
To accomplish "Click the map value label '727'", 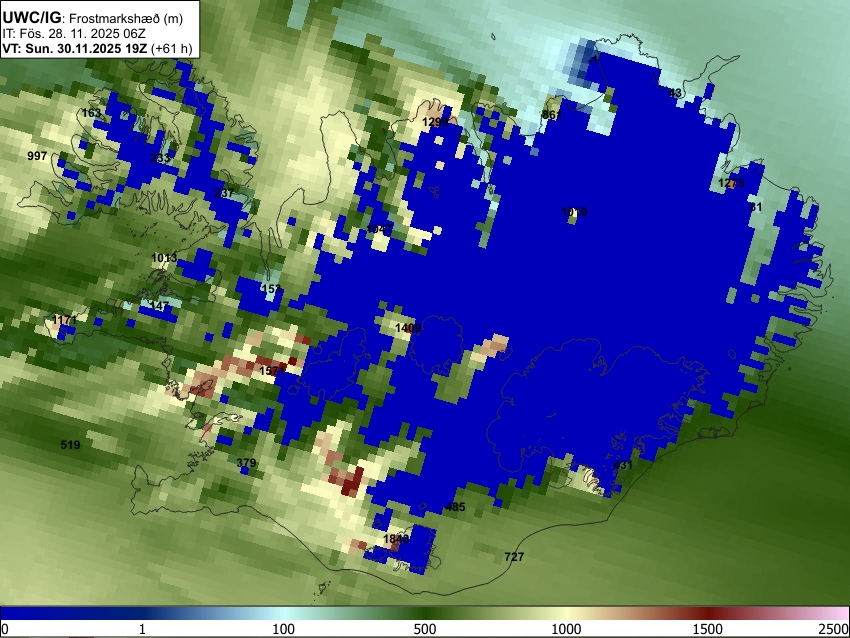I will click(x=514, y=557).
